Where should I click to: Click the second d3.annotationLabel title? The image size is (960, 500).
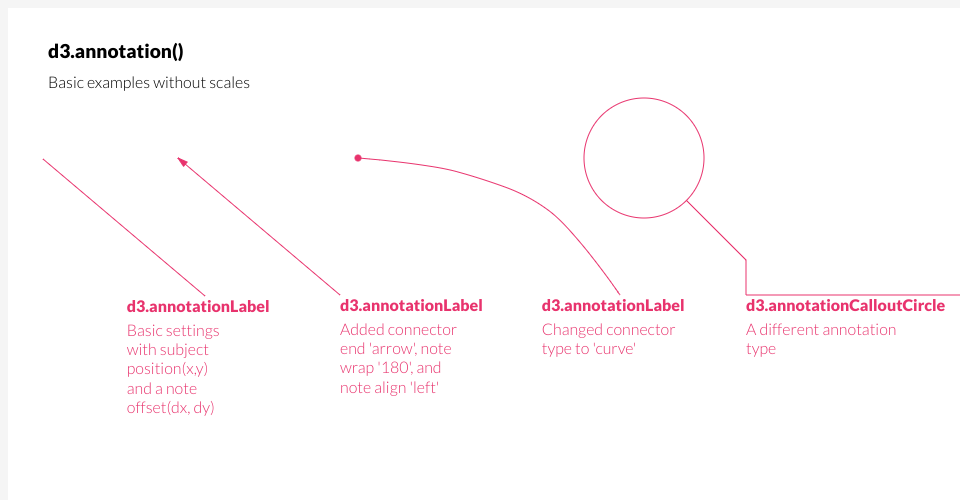(x=411, y=305)
